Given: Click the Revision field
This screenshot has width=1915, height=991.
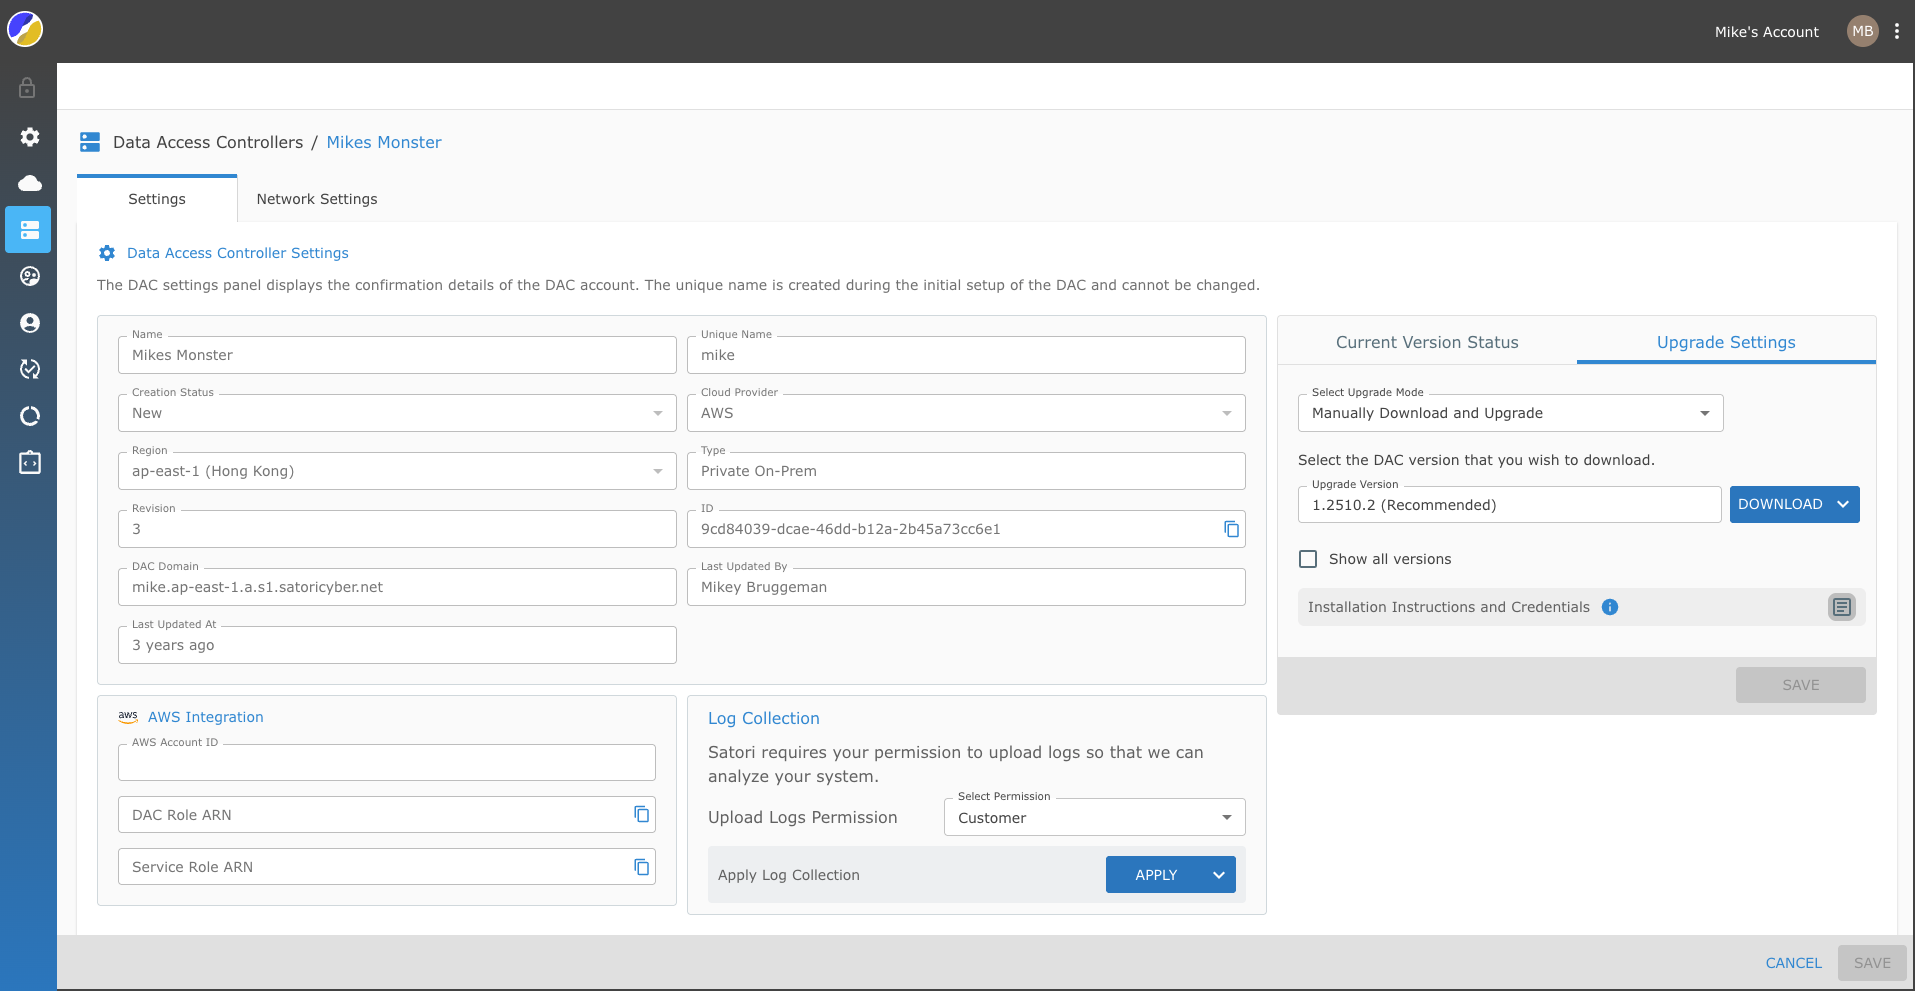Looking at the screenshot, I should [x=397, y=529].
